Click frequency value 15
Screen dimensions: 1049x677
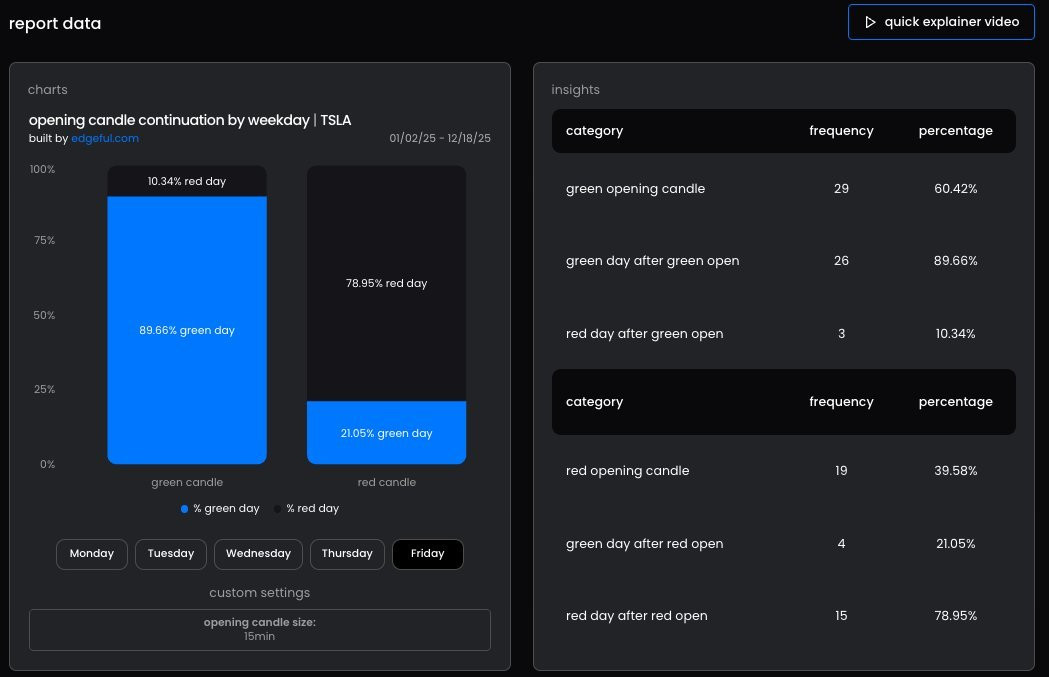(841, 615)
